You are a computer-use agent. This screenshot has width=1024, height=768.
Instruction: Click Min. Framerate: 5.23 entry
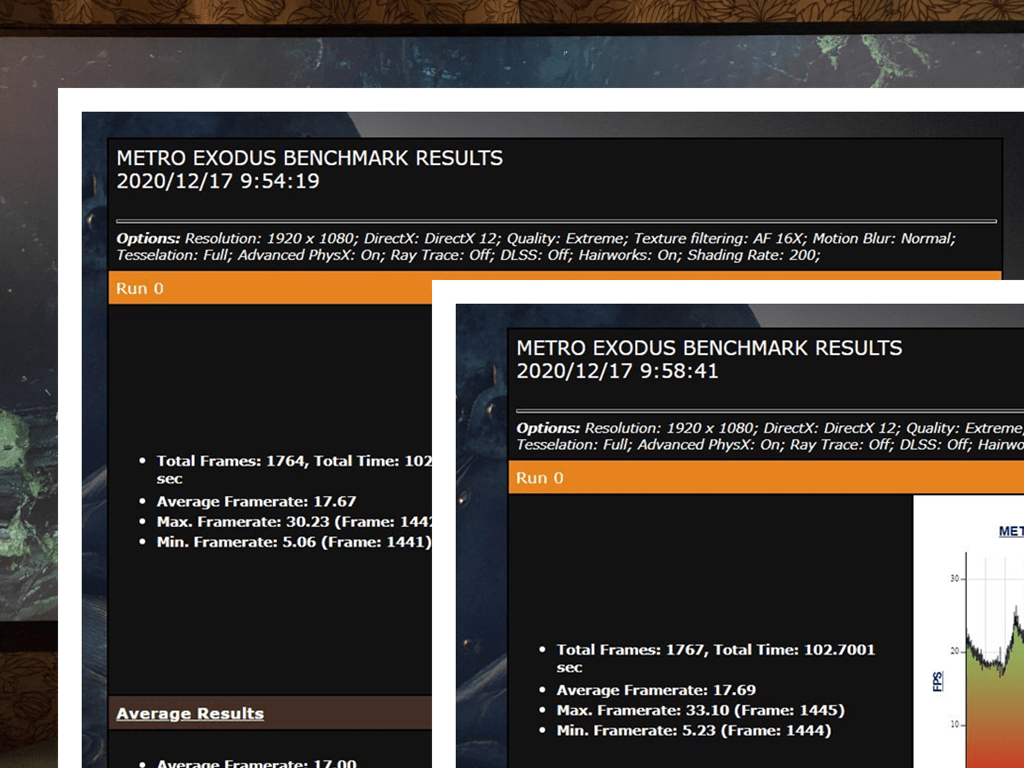coord(694,731)
